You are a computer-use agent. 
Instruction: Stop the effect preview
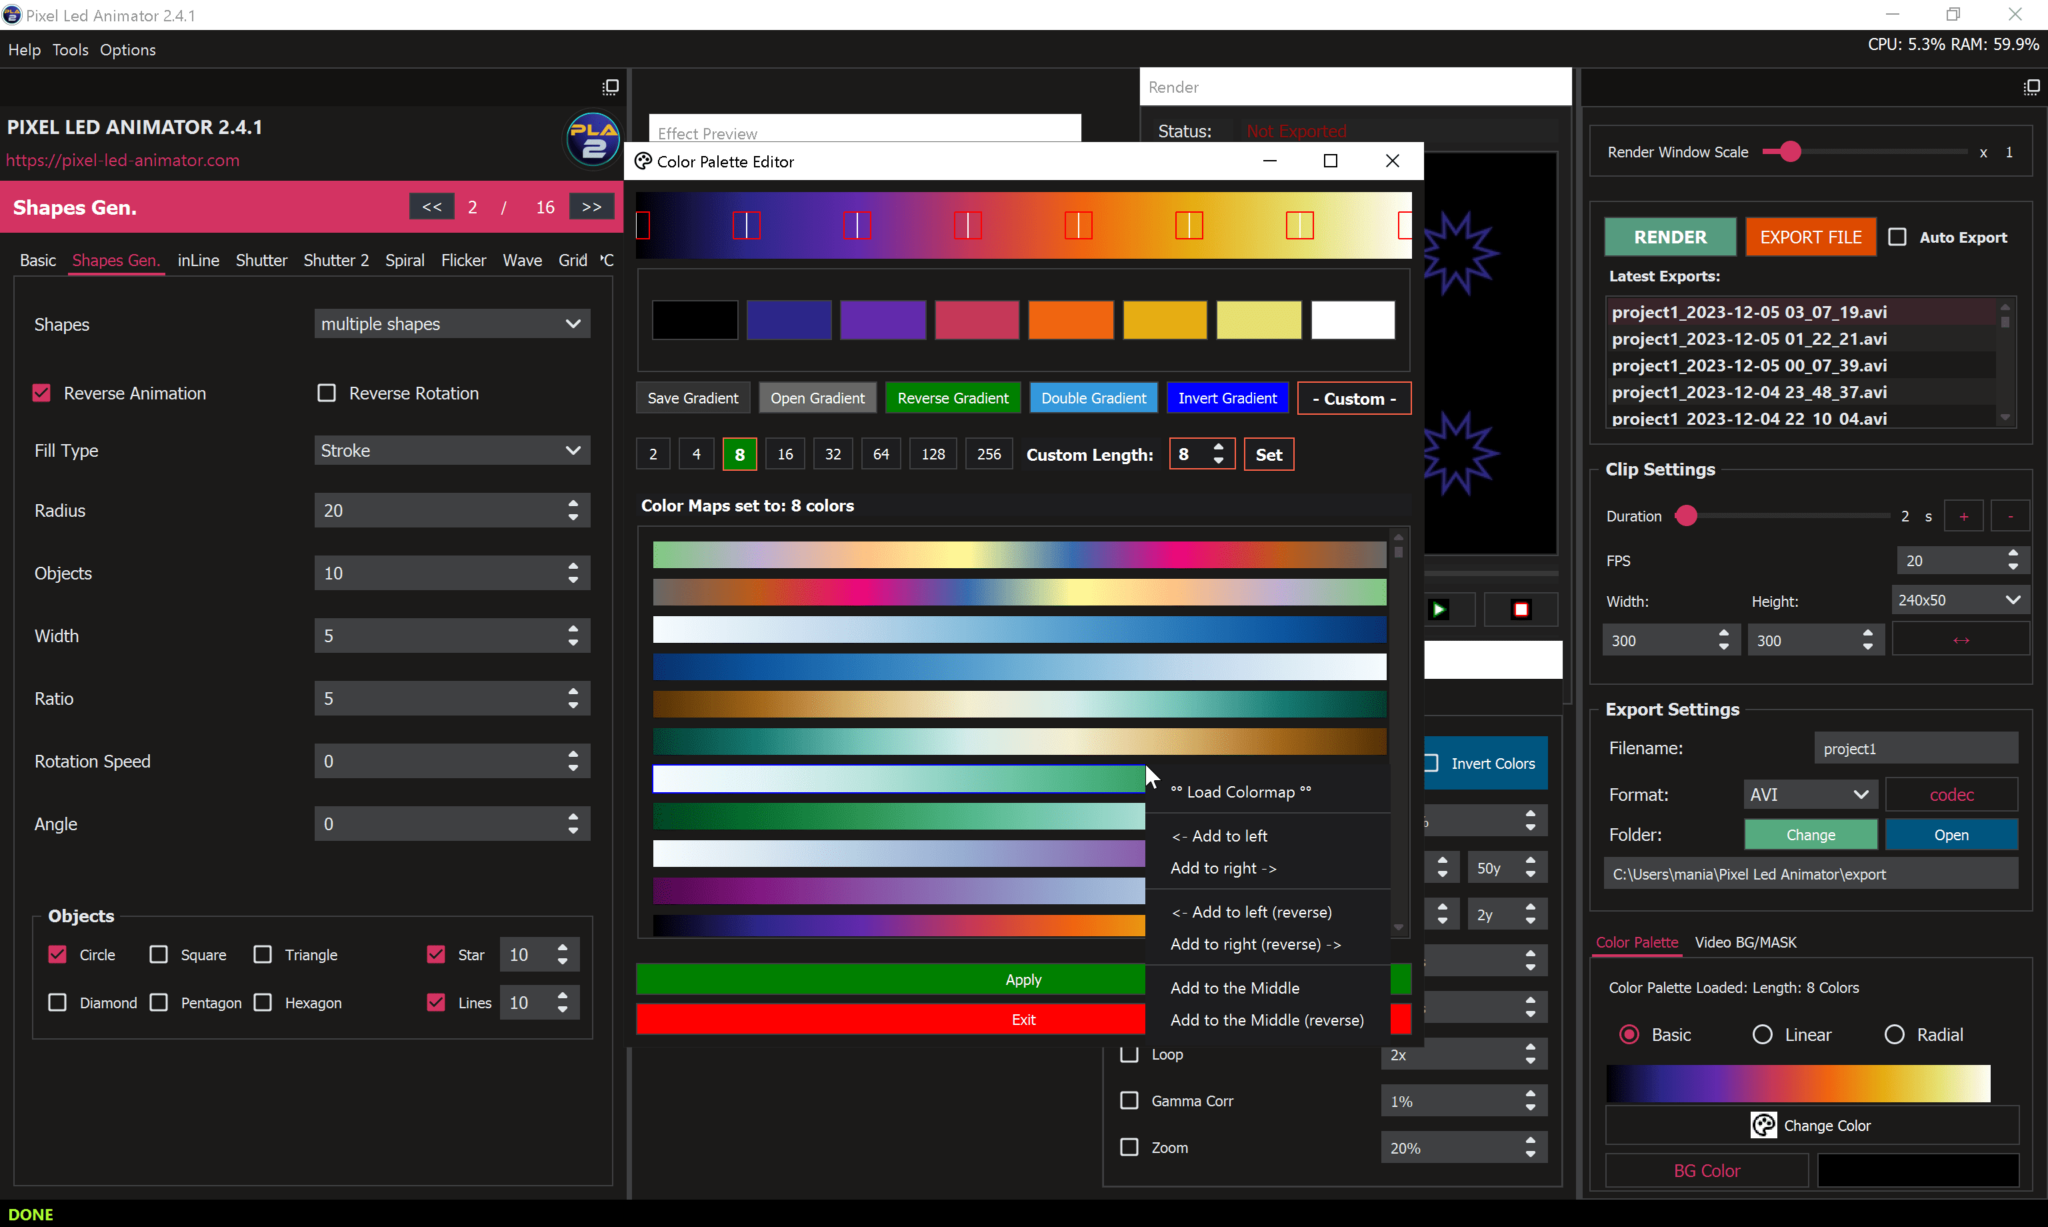click(x=1519, y=609)
